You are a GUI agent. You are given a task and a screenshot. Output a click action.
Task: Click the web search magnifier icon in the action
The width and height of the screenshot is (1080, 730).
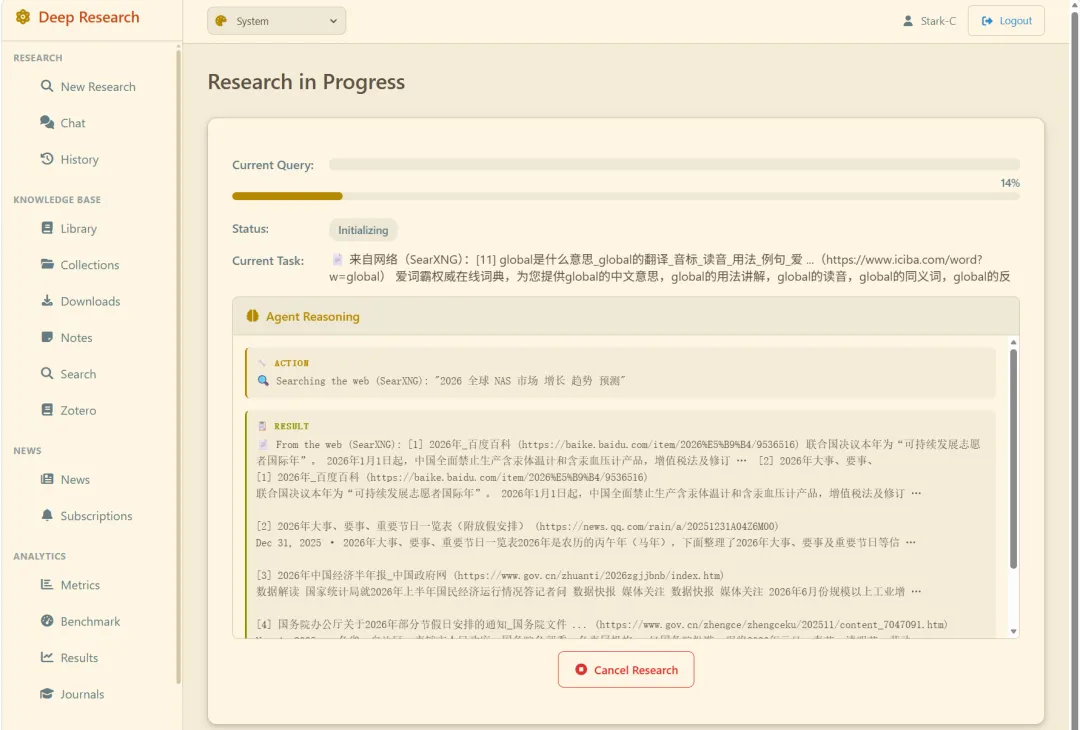click(x=263, y=380)
